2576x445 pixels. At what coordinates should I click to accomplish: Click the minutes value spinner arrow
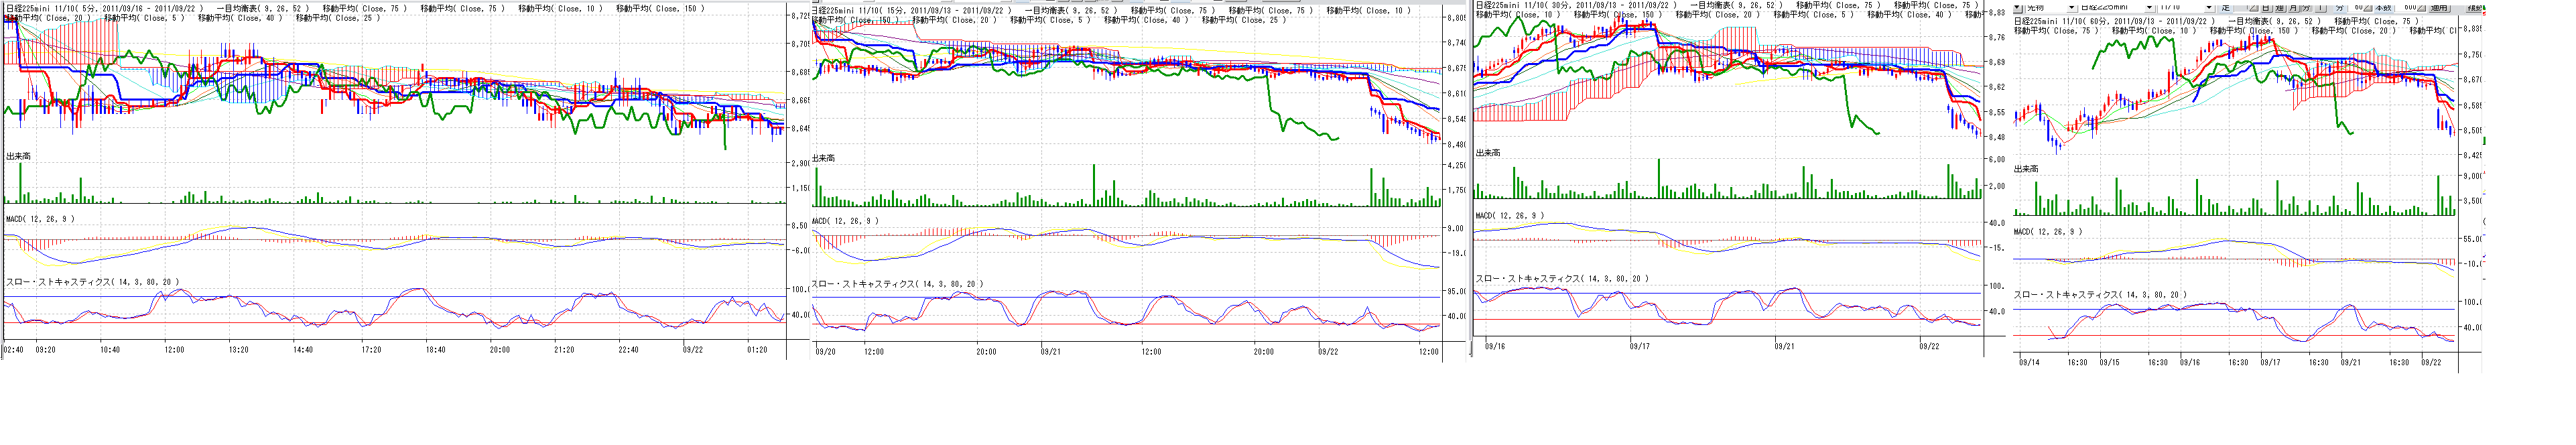pyautogui.click(x=2368, y=8)
